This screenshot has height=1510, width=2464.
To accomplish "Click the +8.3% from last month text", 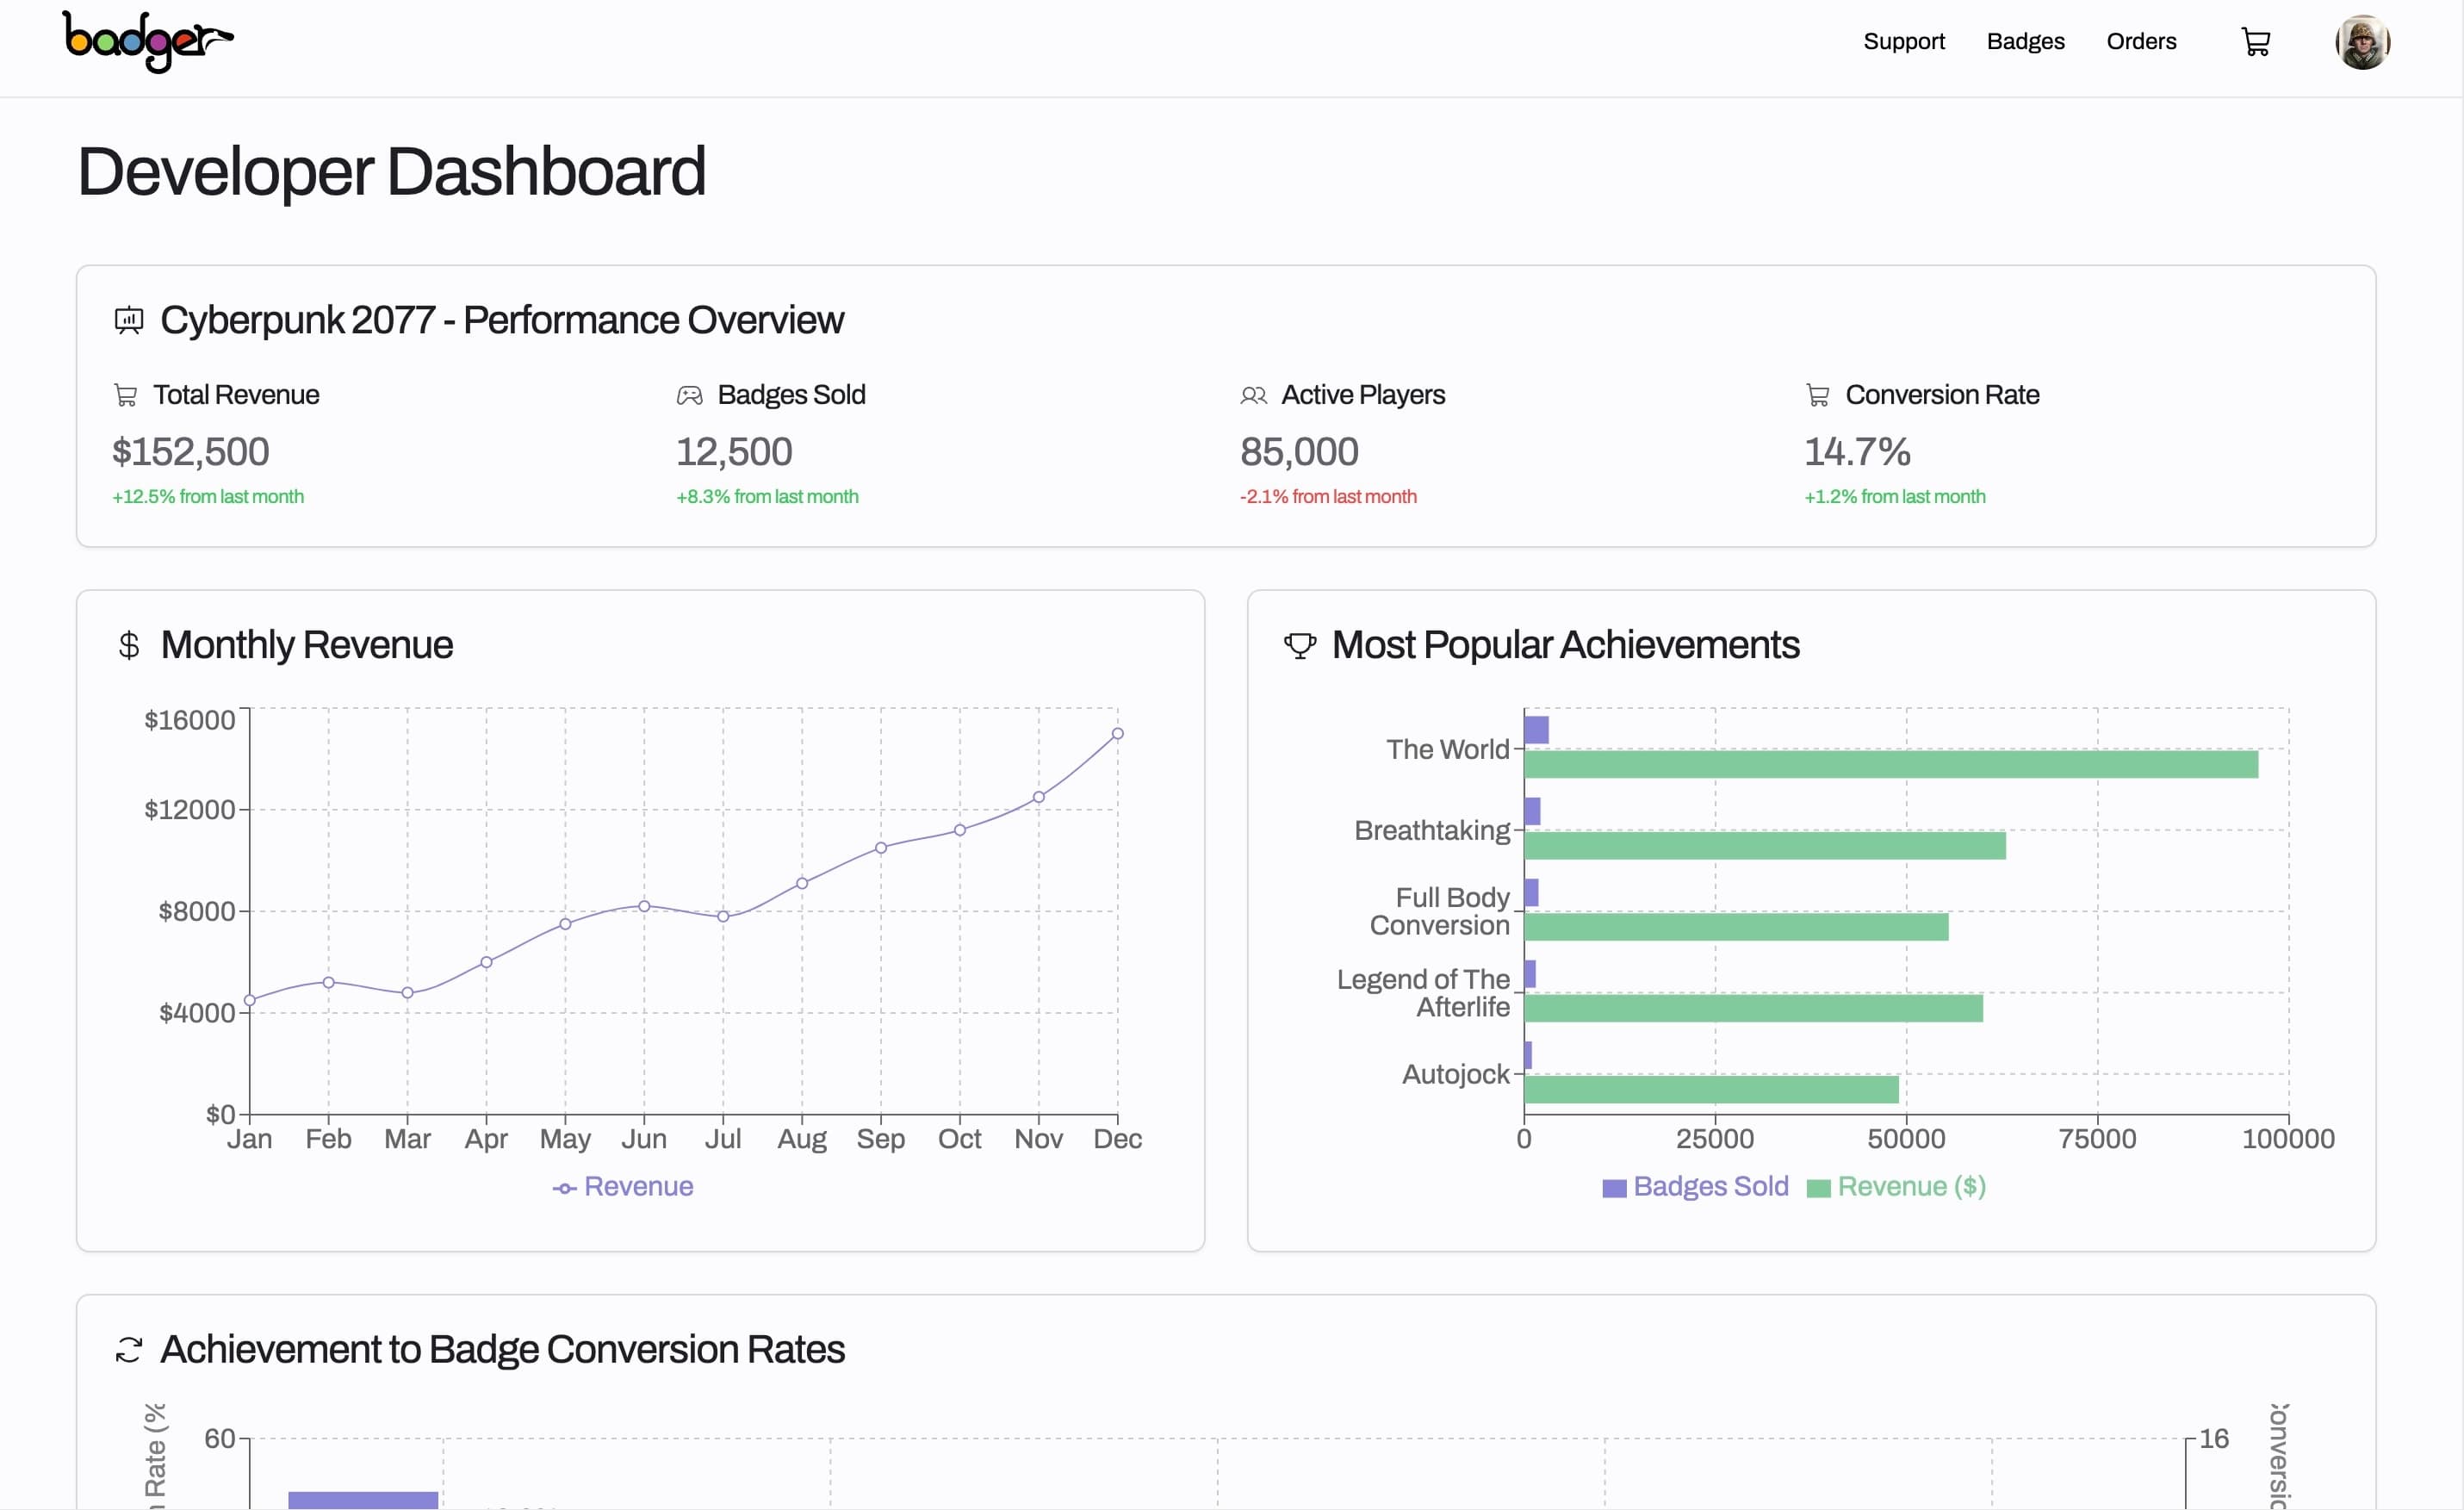I will click(767, 497).
